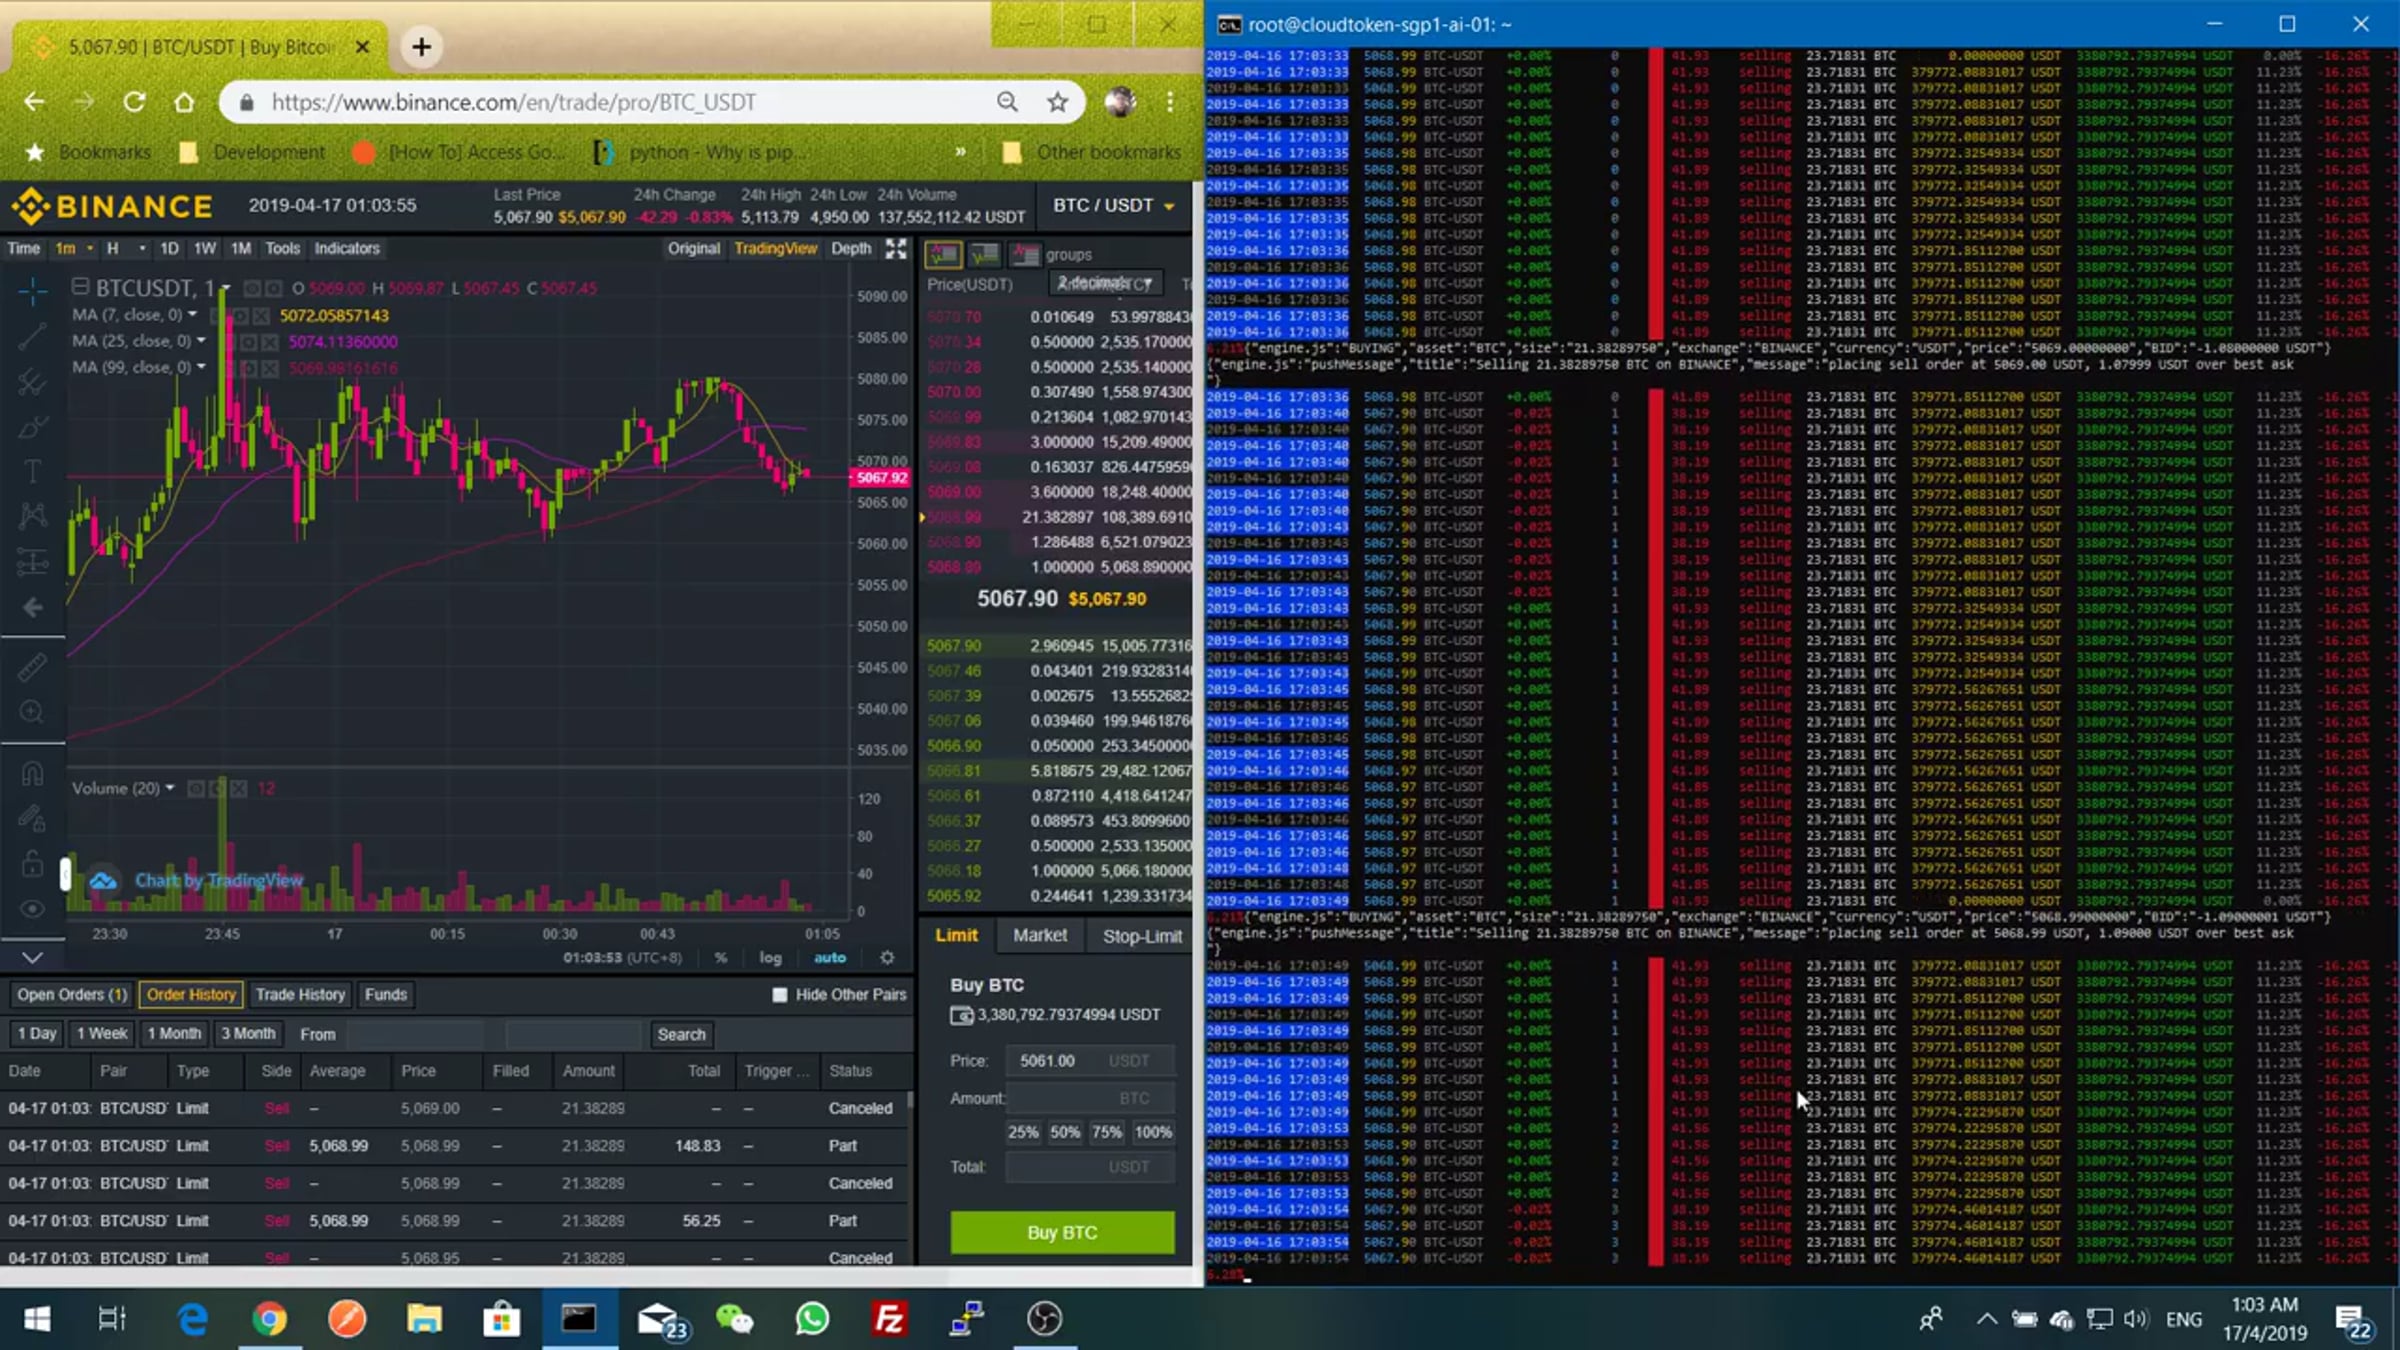Switch chart to Original view
This screenshot has height=1350, width=2400.
click(x=694, y=248)
